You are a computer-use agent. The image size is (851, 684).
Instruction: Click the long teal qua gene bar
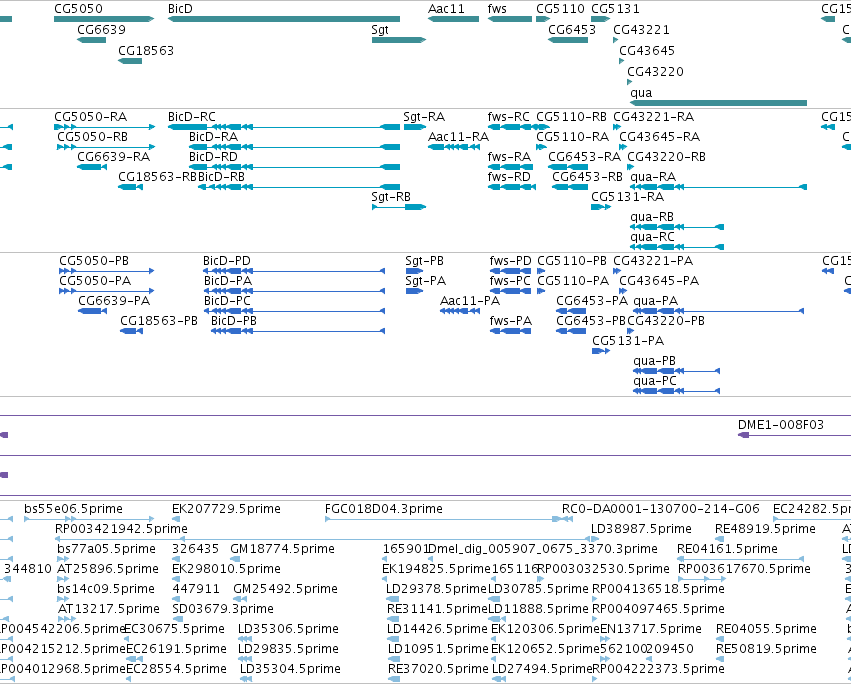718,103
